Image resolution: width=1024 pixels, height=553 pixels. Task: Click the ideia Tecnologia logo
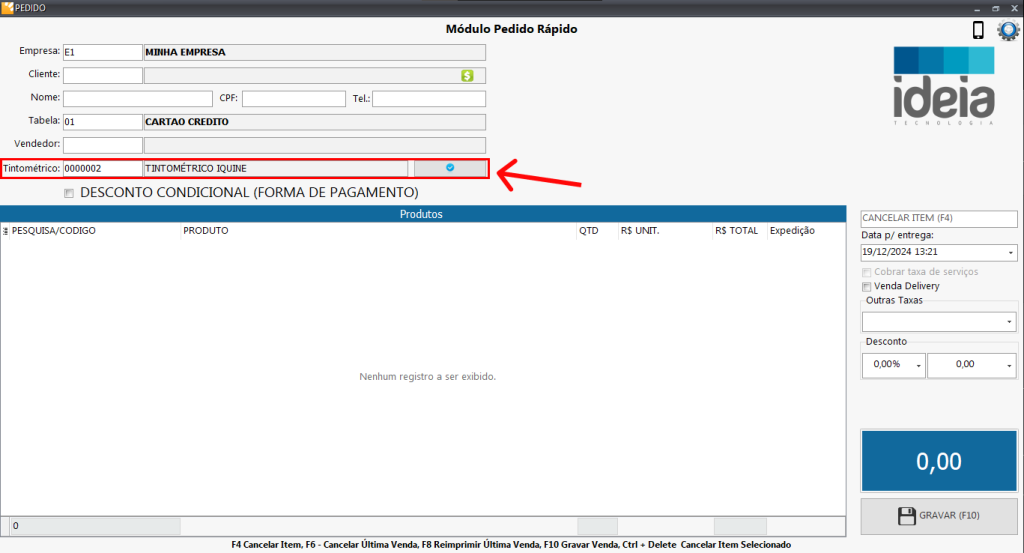944,85
